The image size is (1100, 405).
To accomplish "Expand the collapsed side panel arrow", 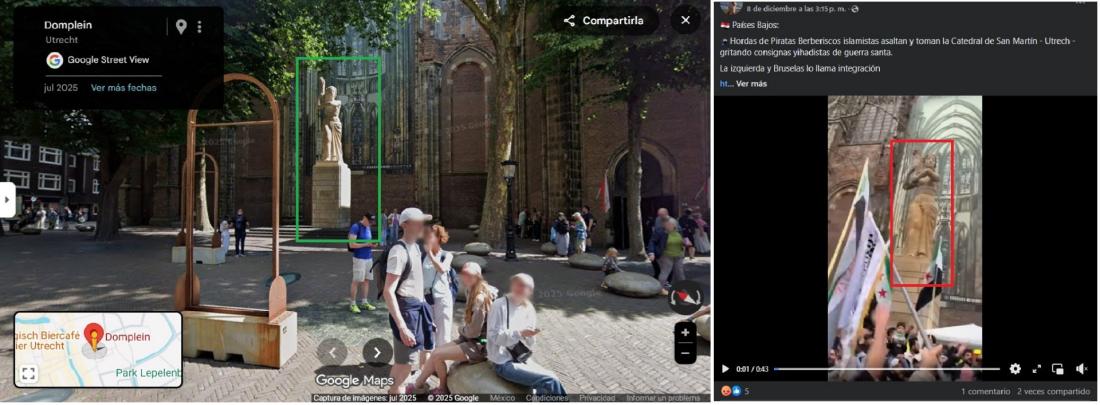I will pyautogui.click(x=7, y=199).
